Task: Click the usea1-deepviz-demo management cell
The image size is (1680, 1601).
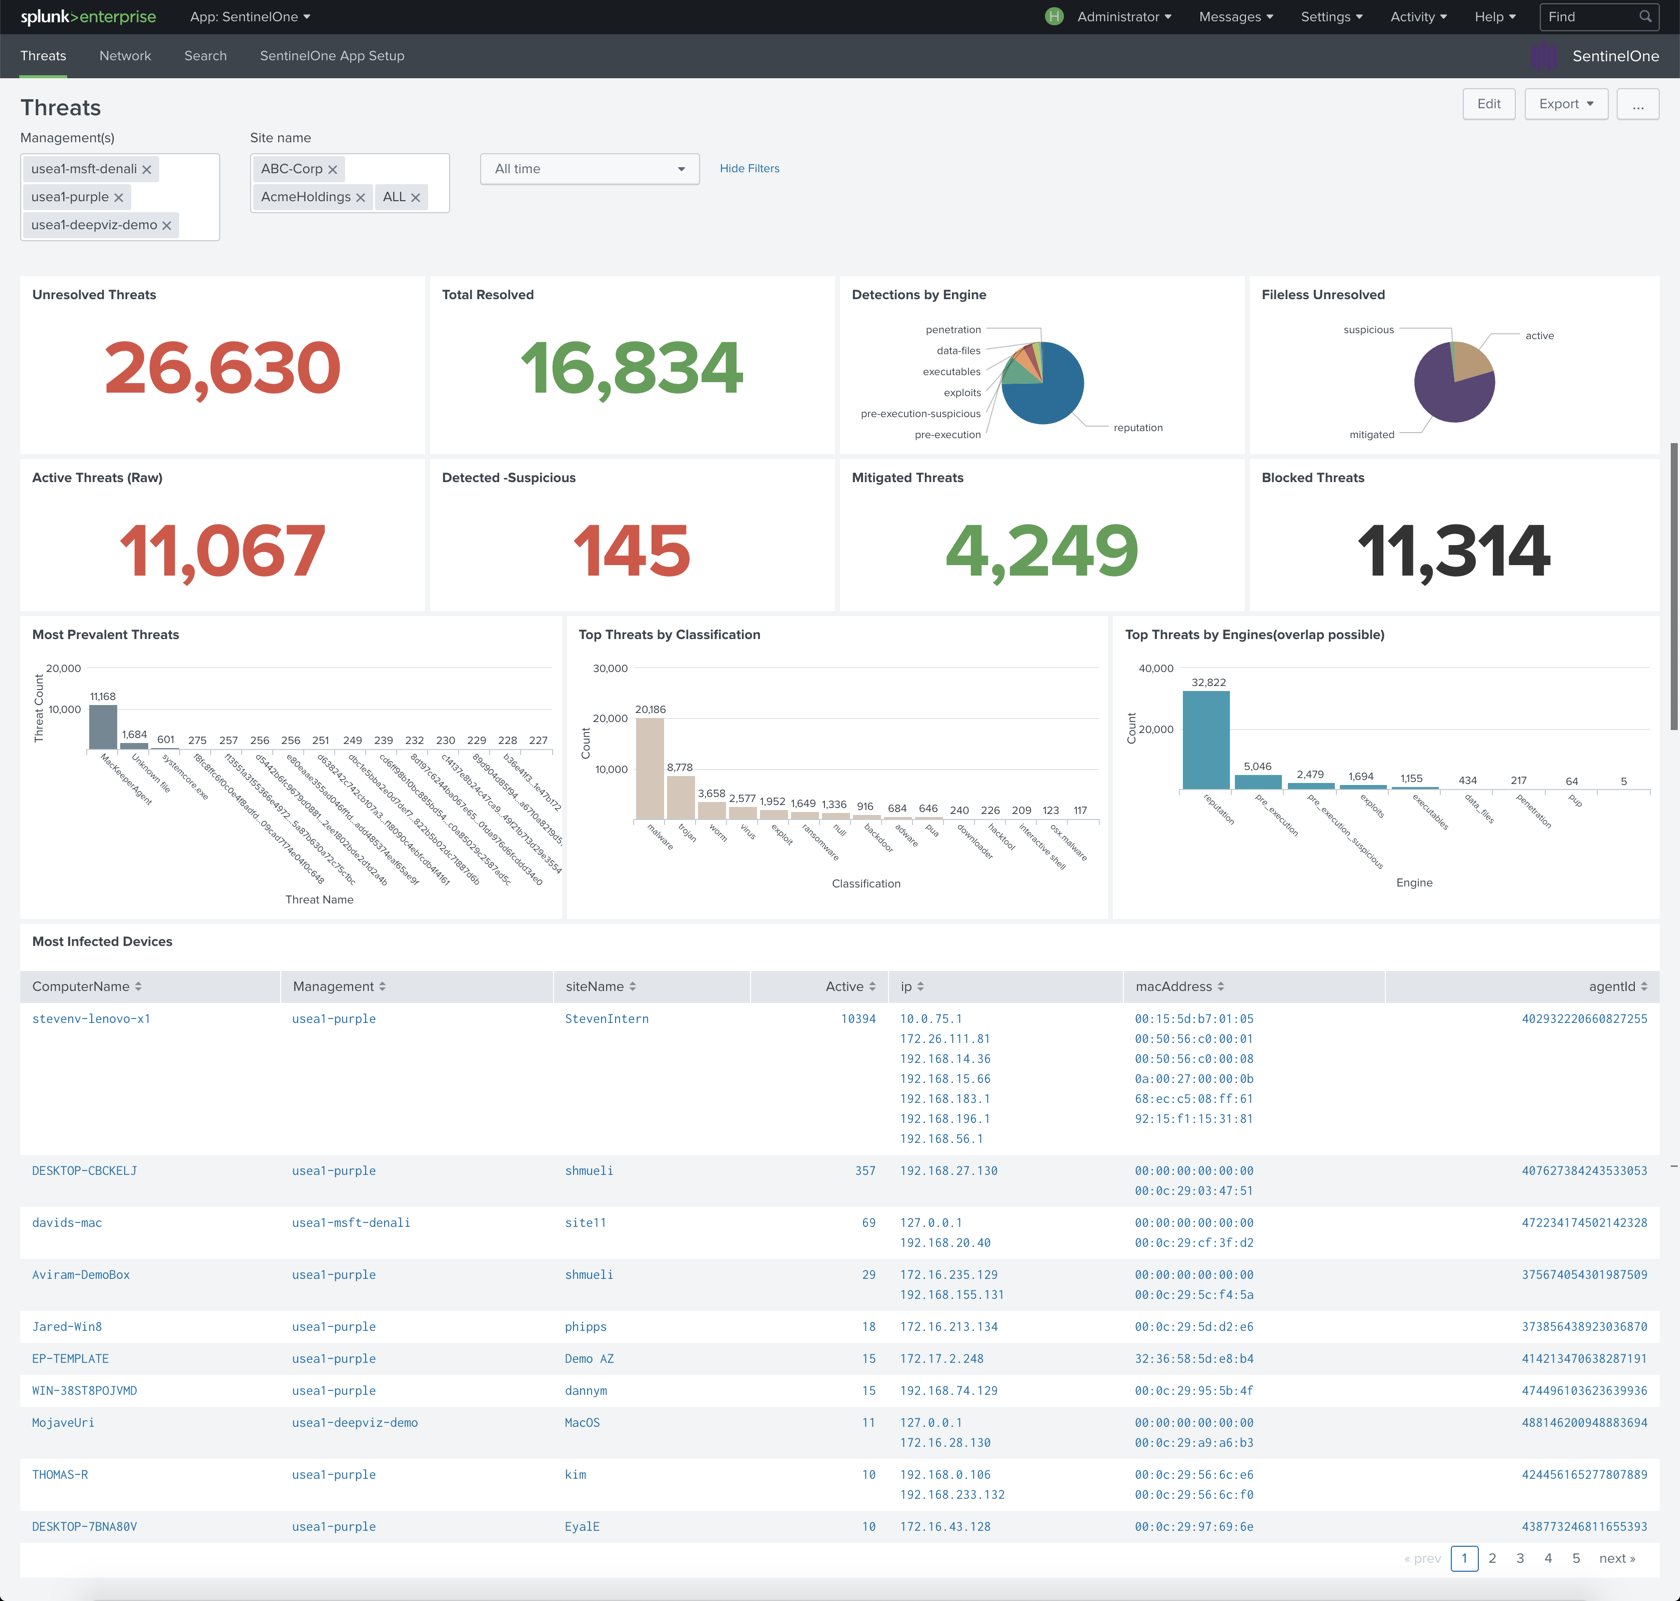Action: click(x=355, y=1423)
